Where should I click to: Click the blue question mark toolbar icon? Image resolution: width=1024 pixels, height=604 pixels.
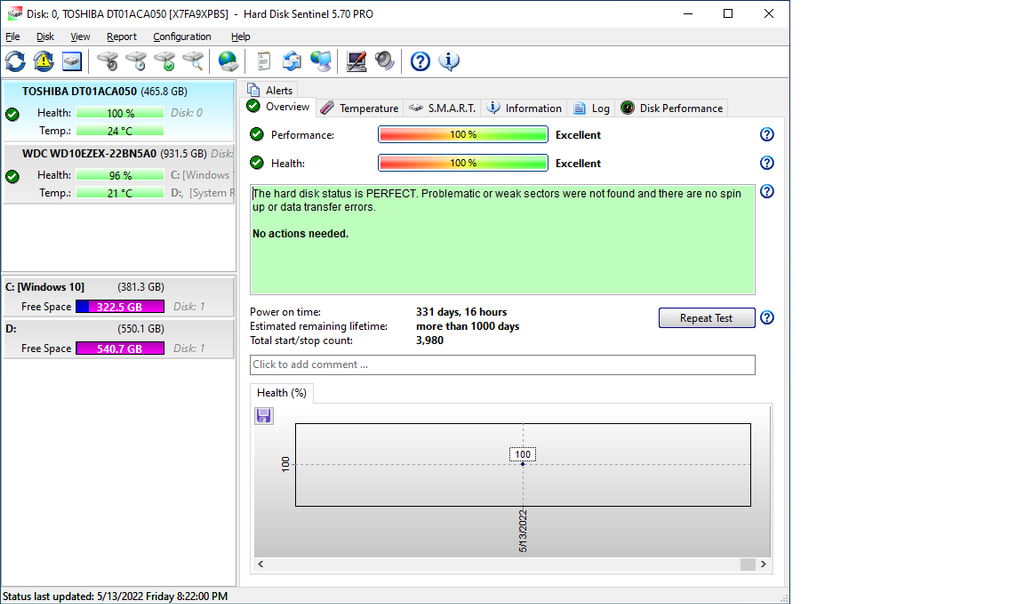[420, 61]
